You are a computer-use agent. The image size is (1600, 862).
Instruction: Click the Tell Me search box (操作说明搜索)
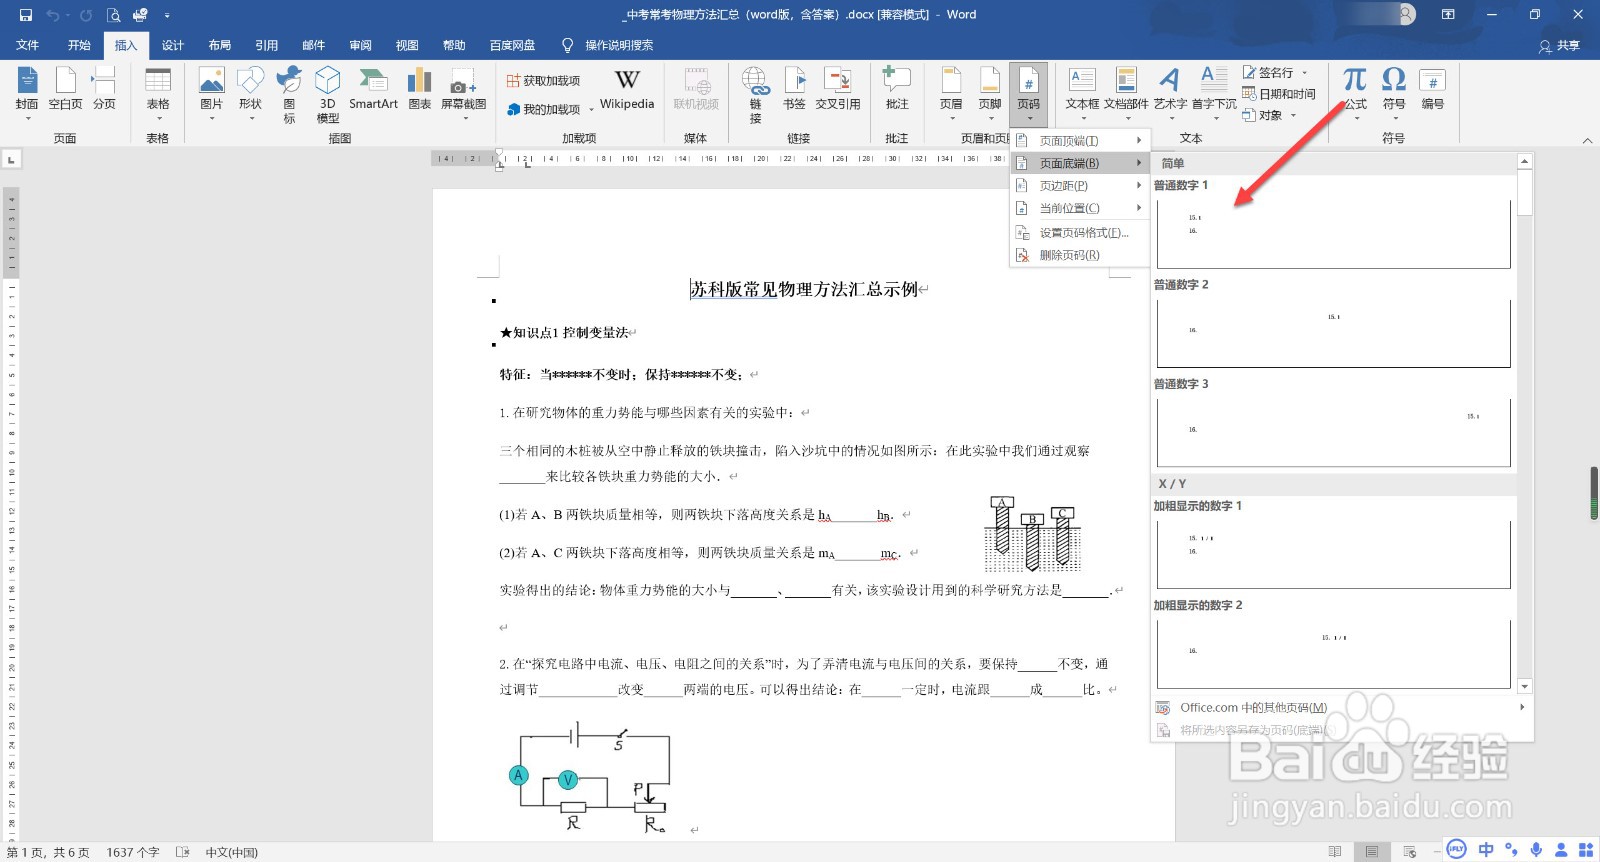[608, 46]
